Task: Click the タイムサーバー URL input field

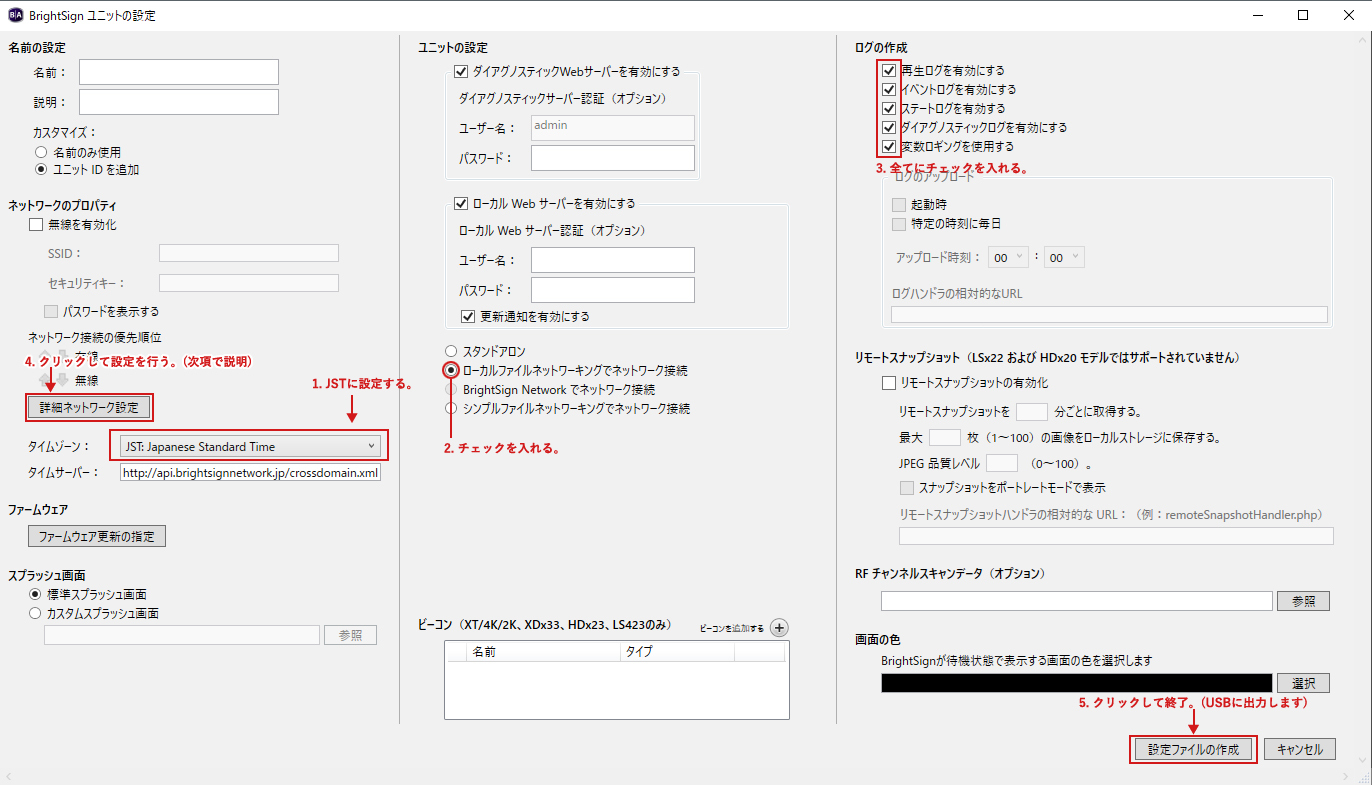Action: pos(250,472)
